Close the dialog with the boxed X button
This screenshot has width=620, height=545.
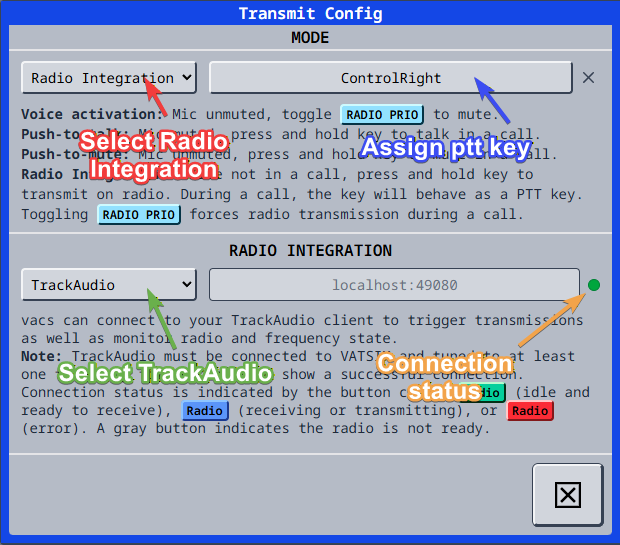(567, 494)
